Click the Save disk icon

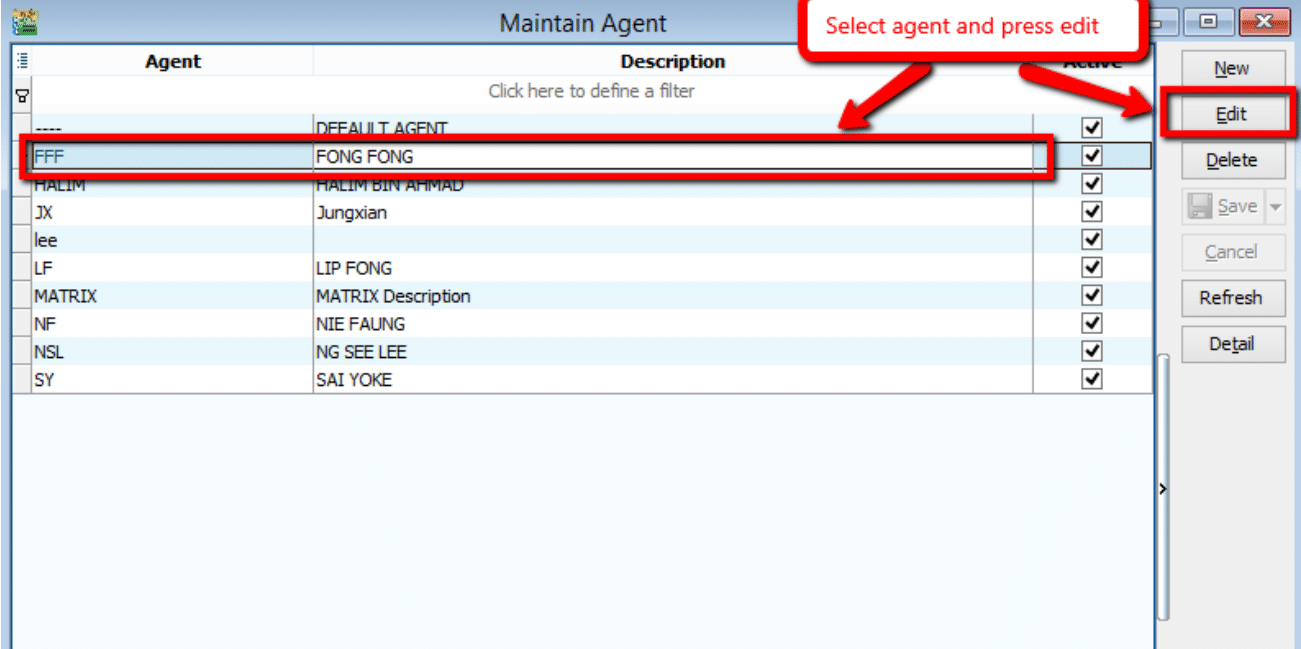point(1200,206)
